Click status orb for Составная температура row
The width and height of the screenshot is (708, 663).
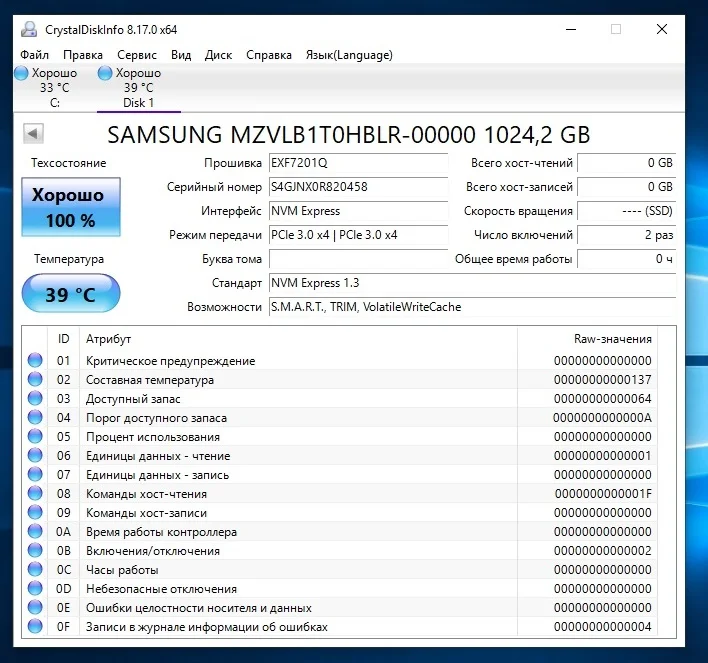tap(36, 380)
